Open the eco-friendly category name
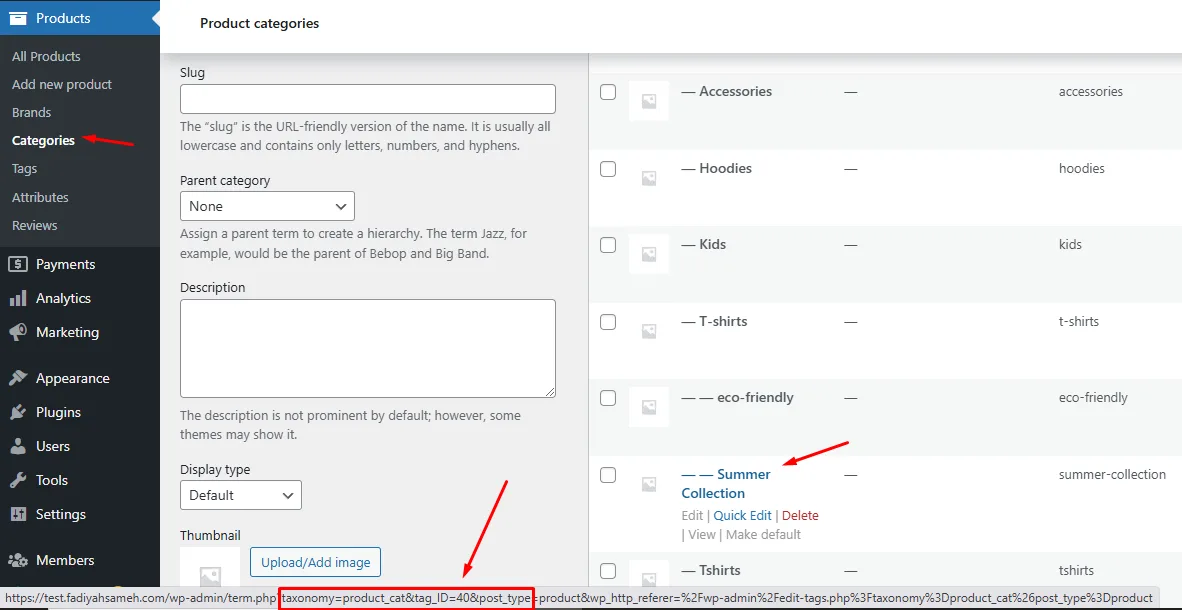Image resolution: width=1182 pixels, height=610 pixels. click(737, 398)
